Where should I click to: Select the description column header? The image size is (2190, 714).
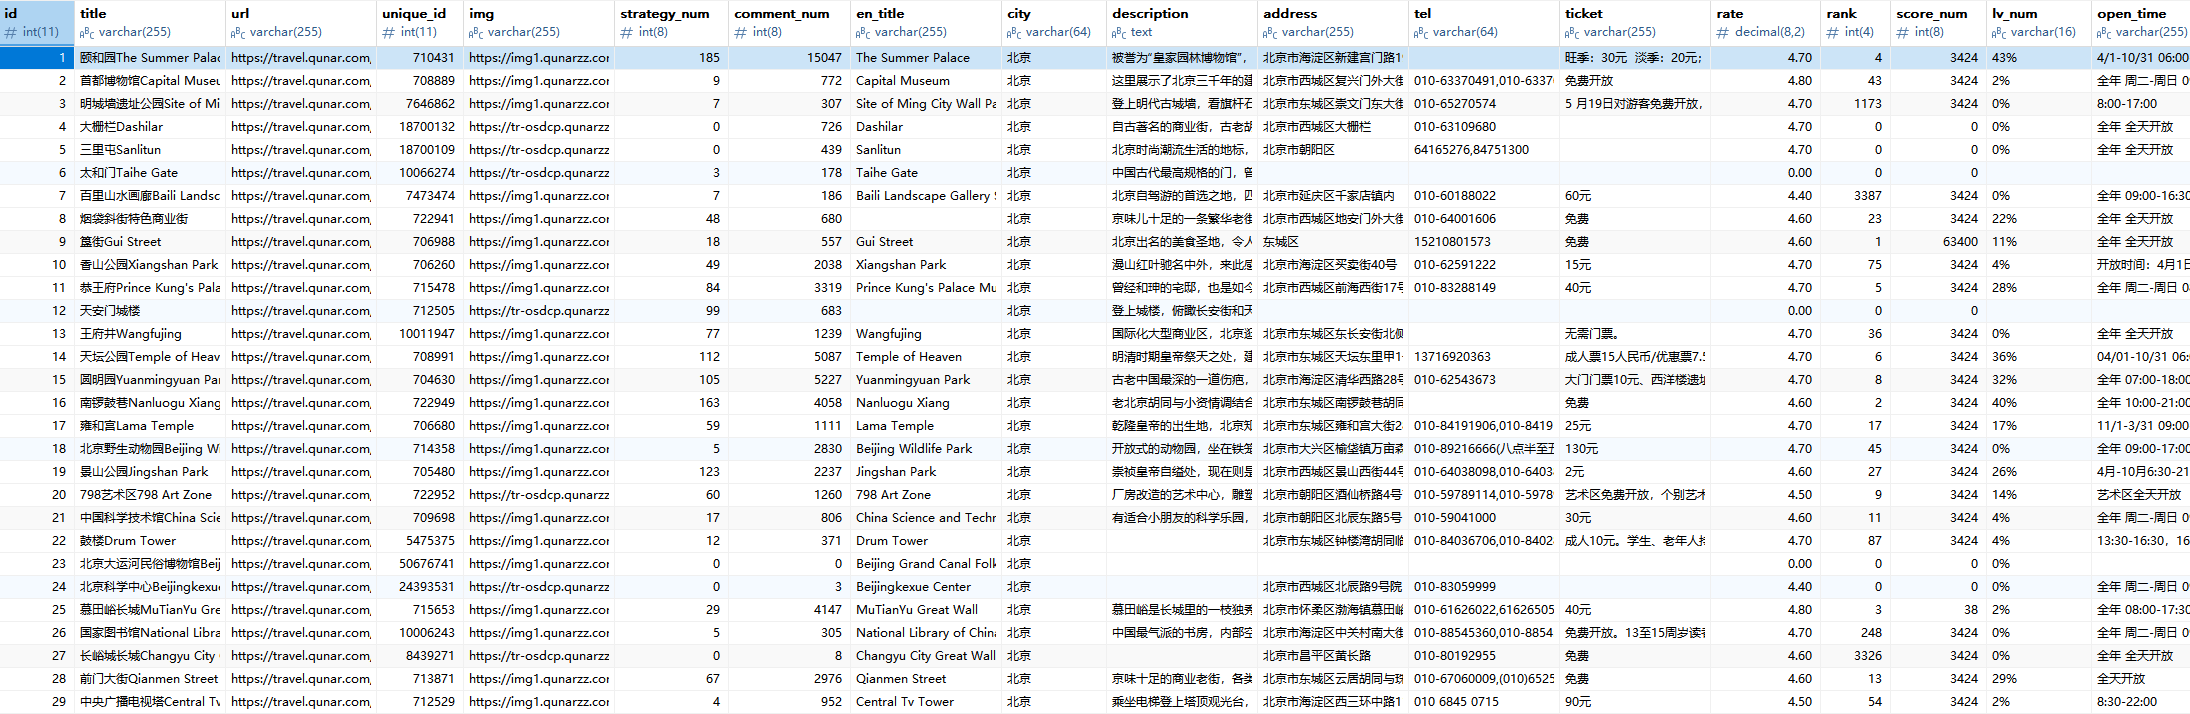[x=1181, y=22]
